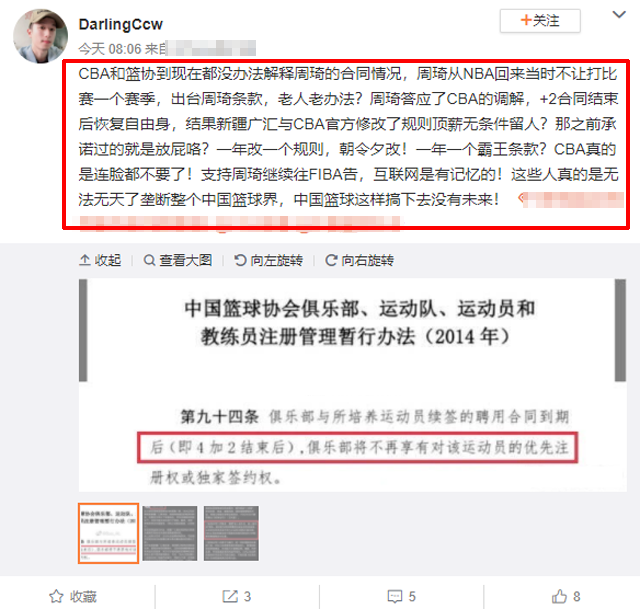The width and height of the screenshot is (640, 609).
Task: Rotate image right with 向右旋转
Action: coord(359,260)
